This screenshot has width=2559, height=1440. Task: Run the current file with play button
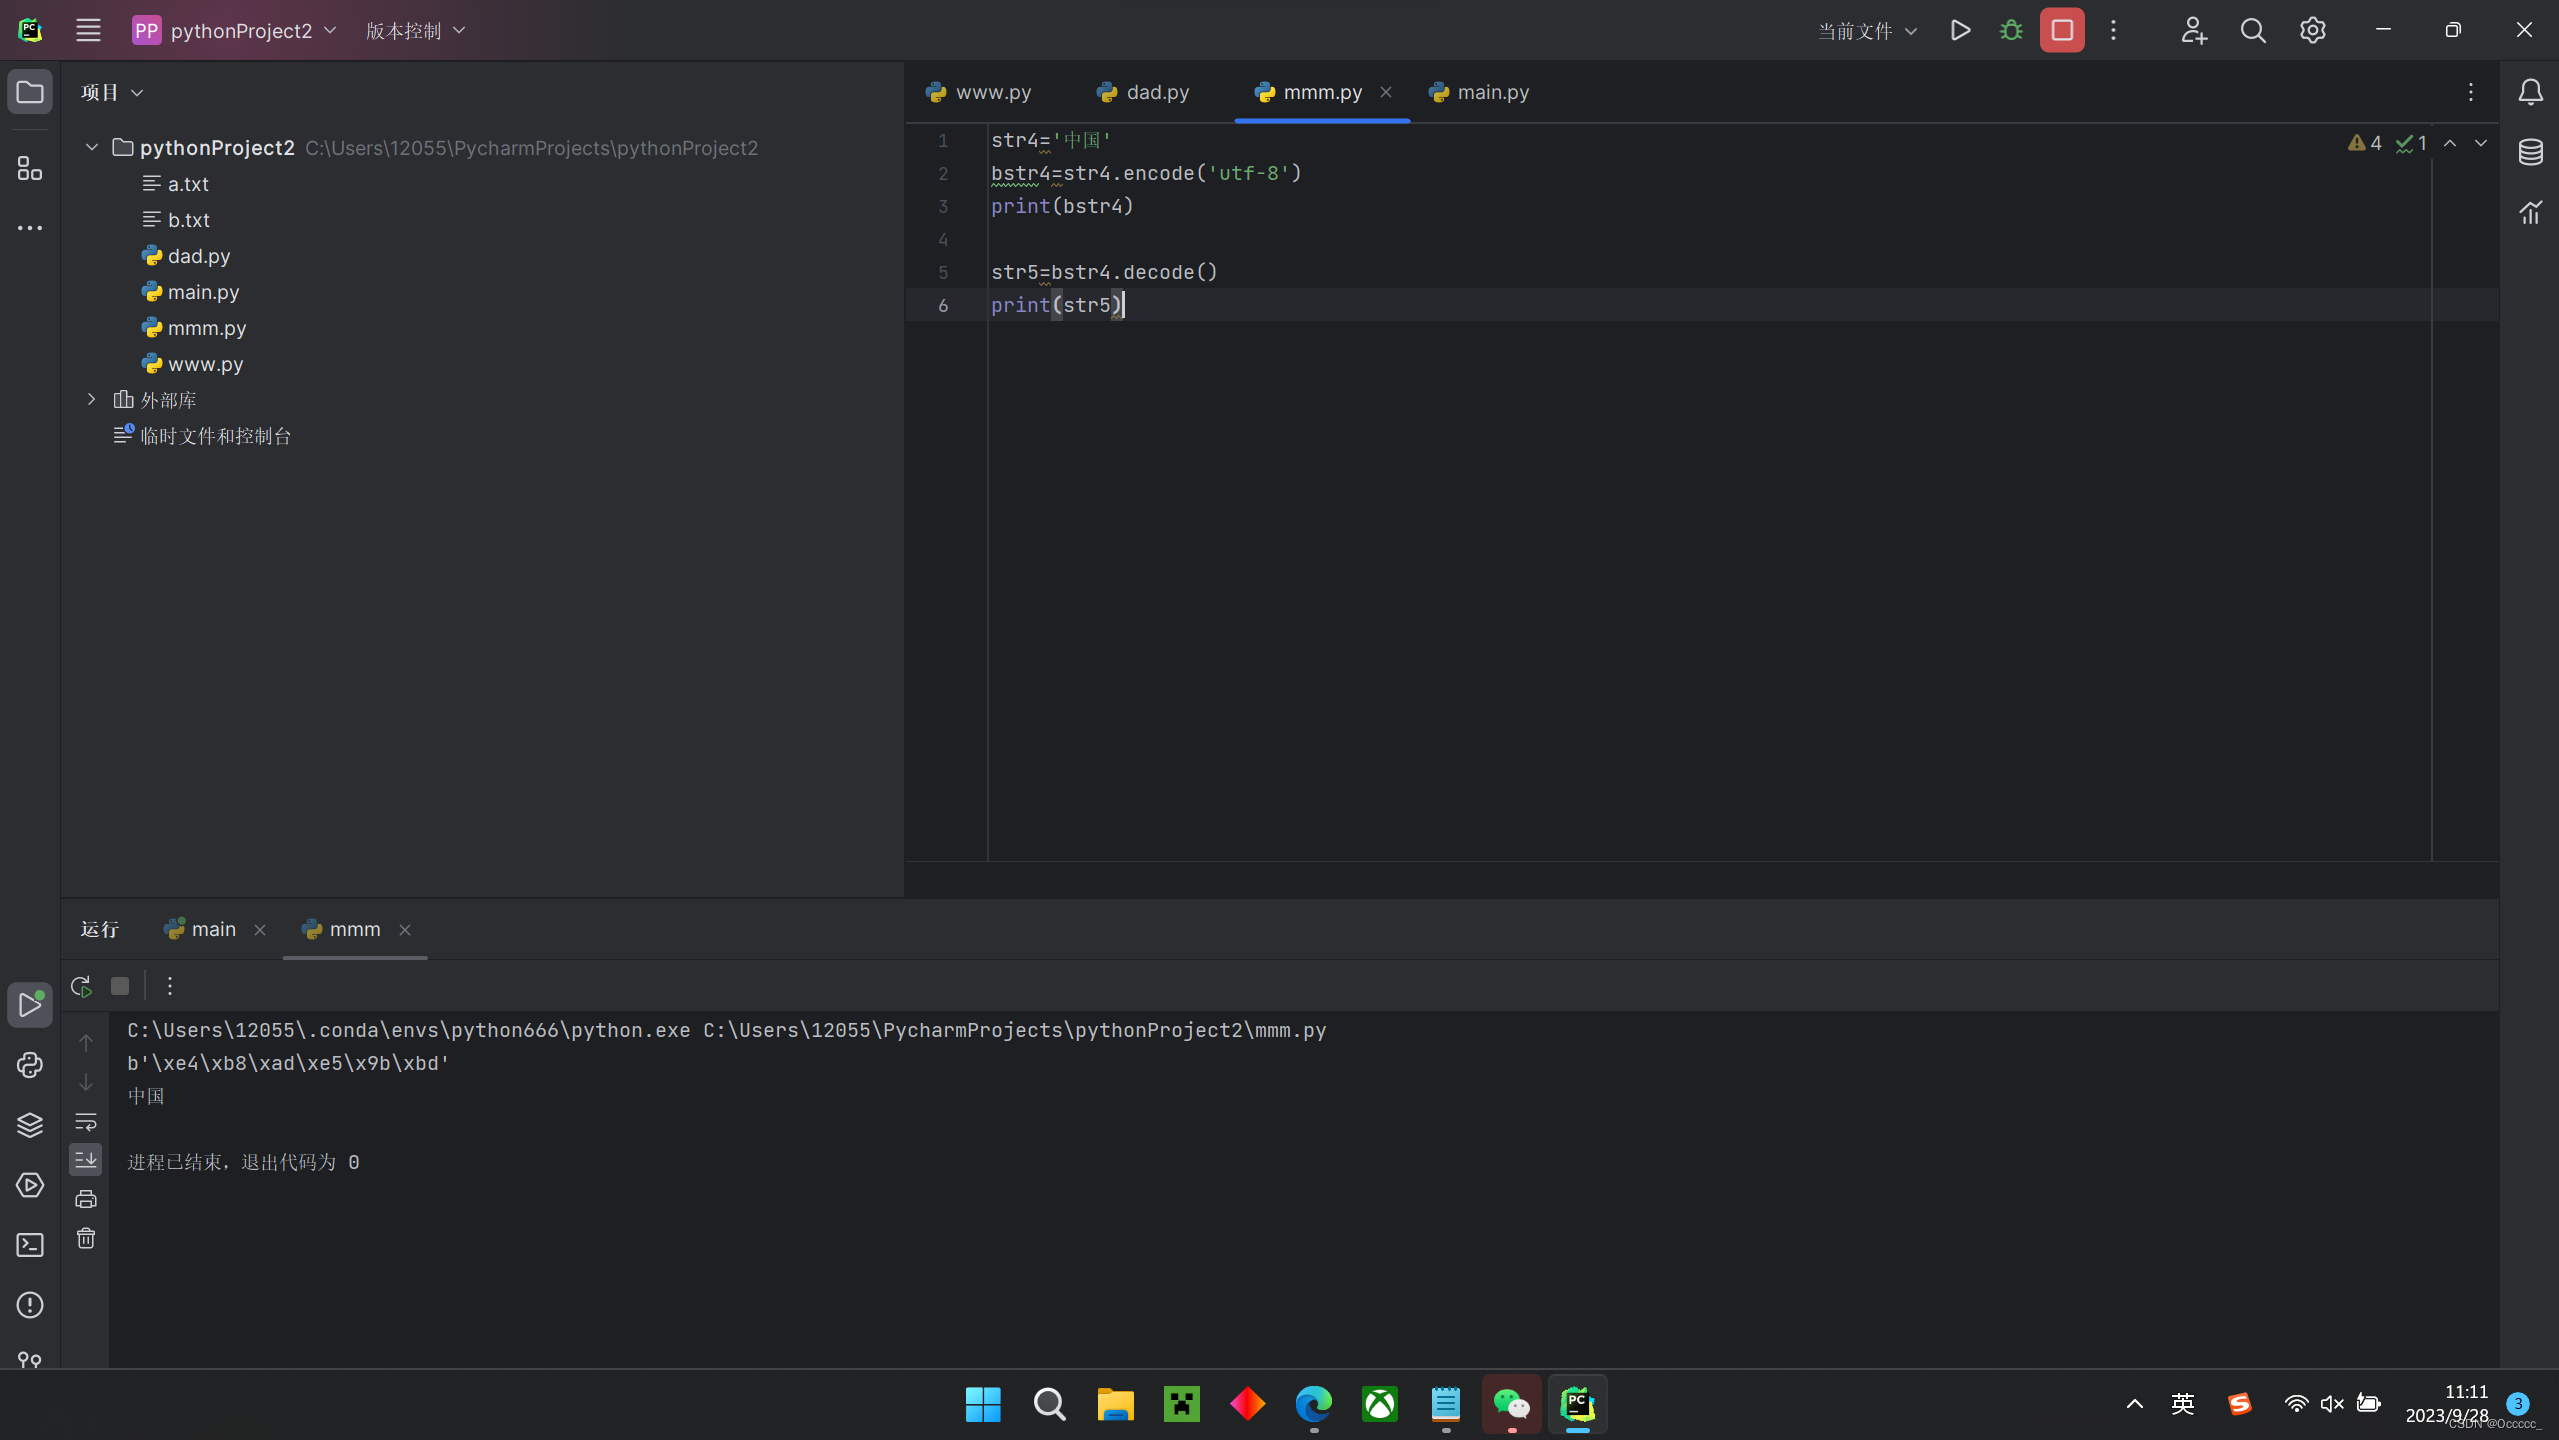pyautogui.click(x=1960, y=30)
